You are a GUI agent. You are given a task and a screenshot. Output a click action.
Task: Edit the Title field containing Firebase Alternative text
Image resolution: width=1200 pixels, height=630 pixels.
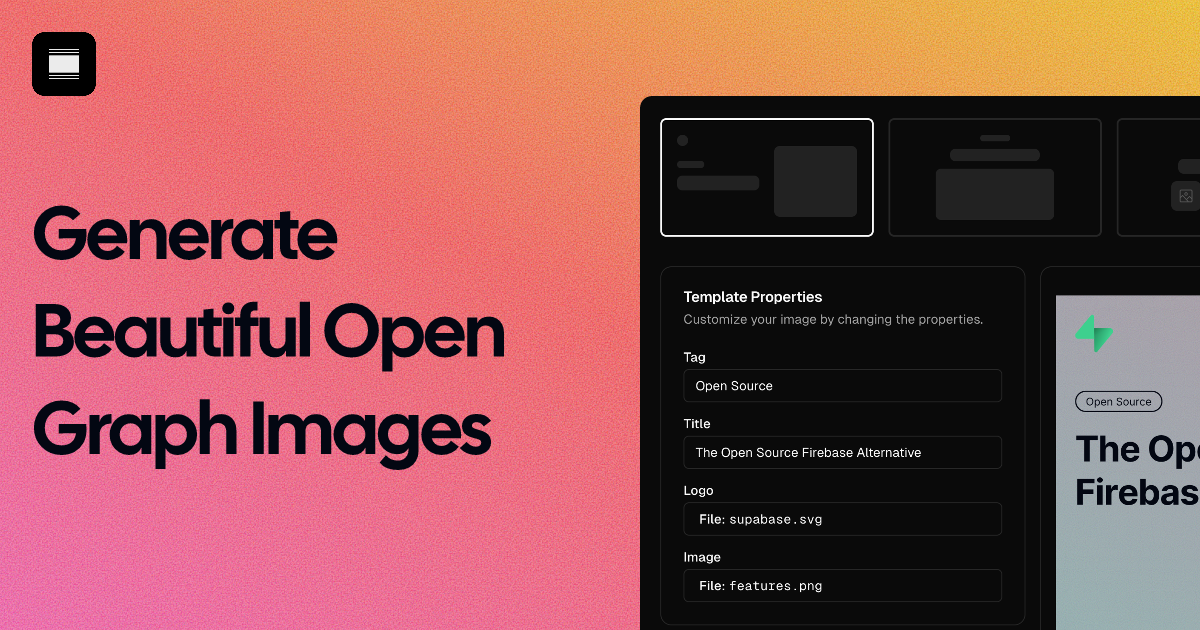pyautogui.click(x=842, y=452)
